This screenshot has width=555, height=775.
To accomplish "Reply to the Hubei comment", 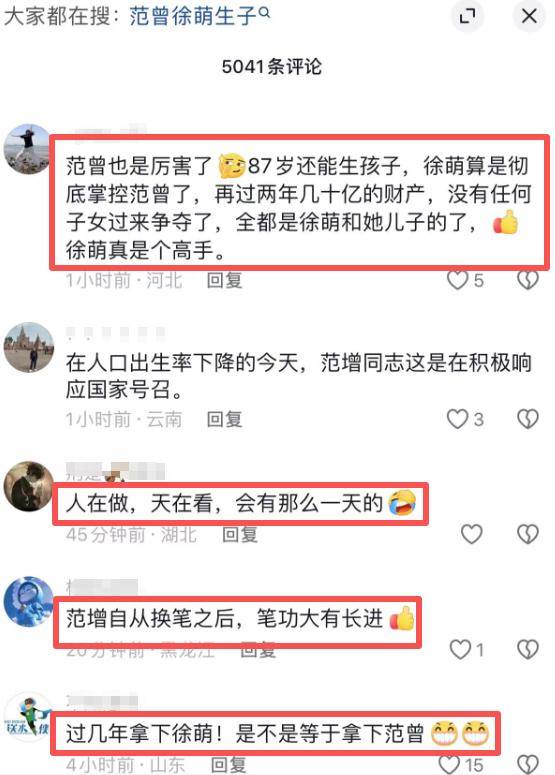I will [x=240, y=534].
